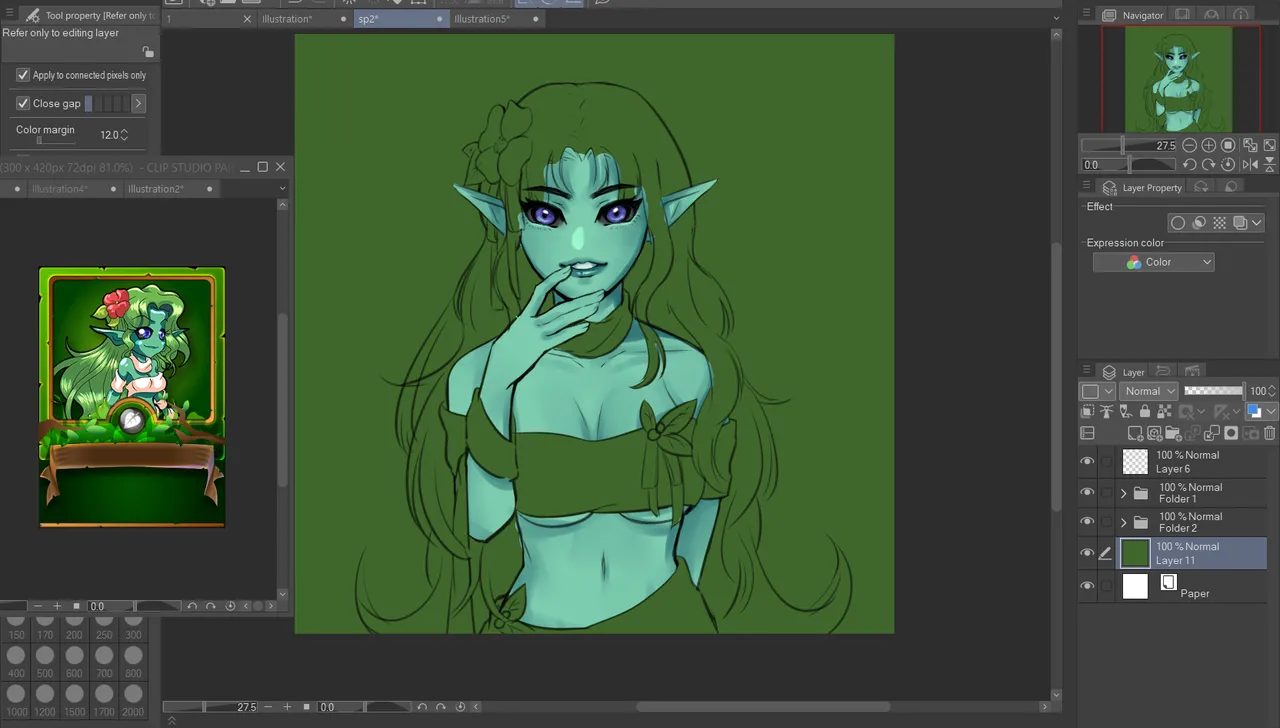Open blending mode Normal dropdown

(1148, 391)
